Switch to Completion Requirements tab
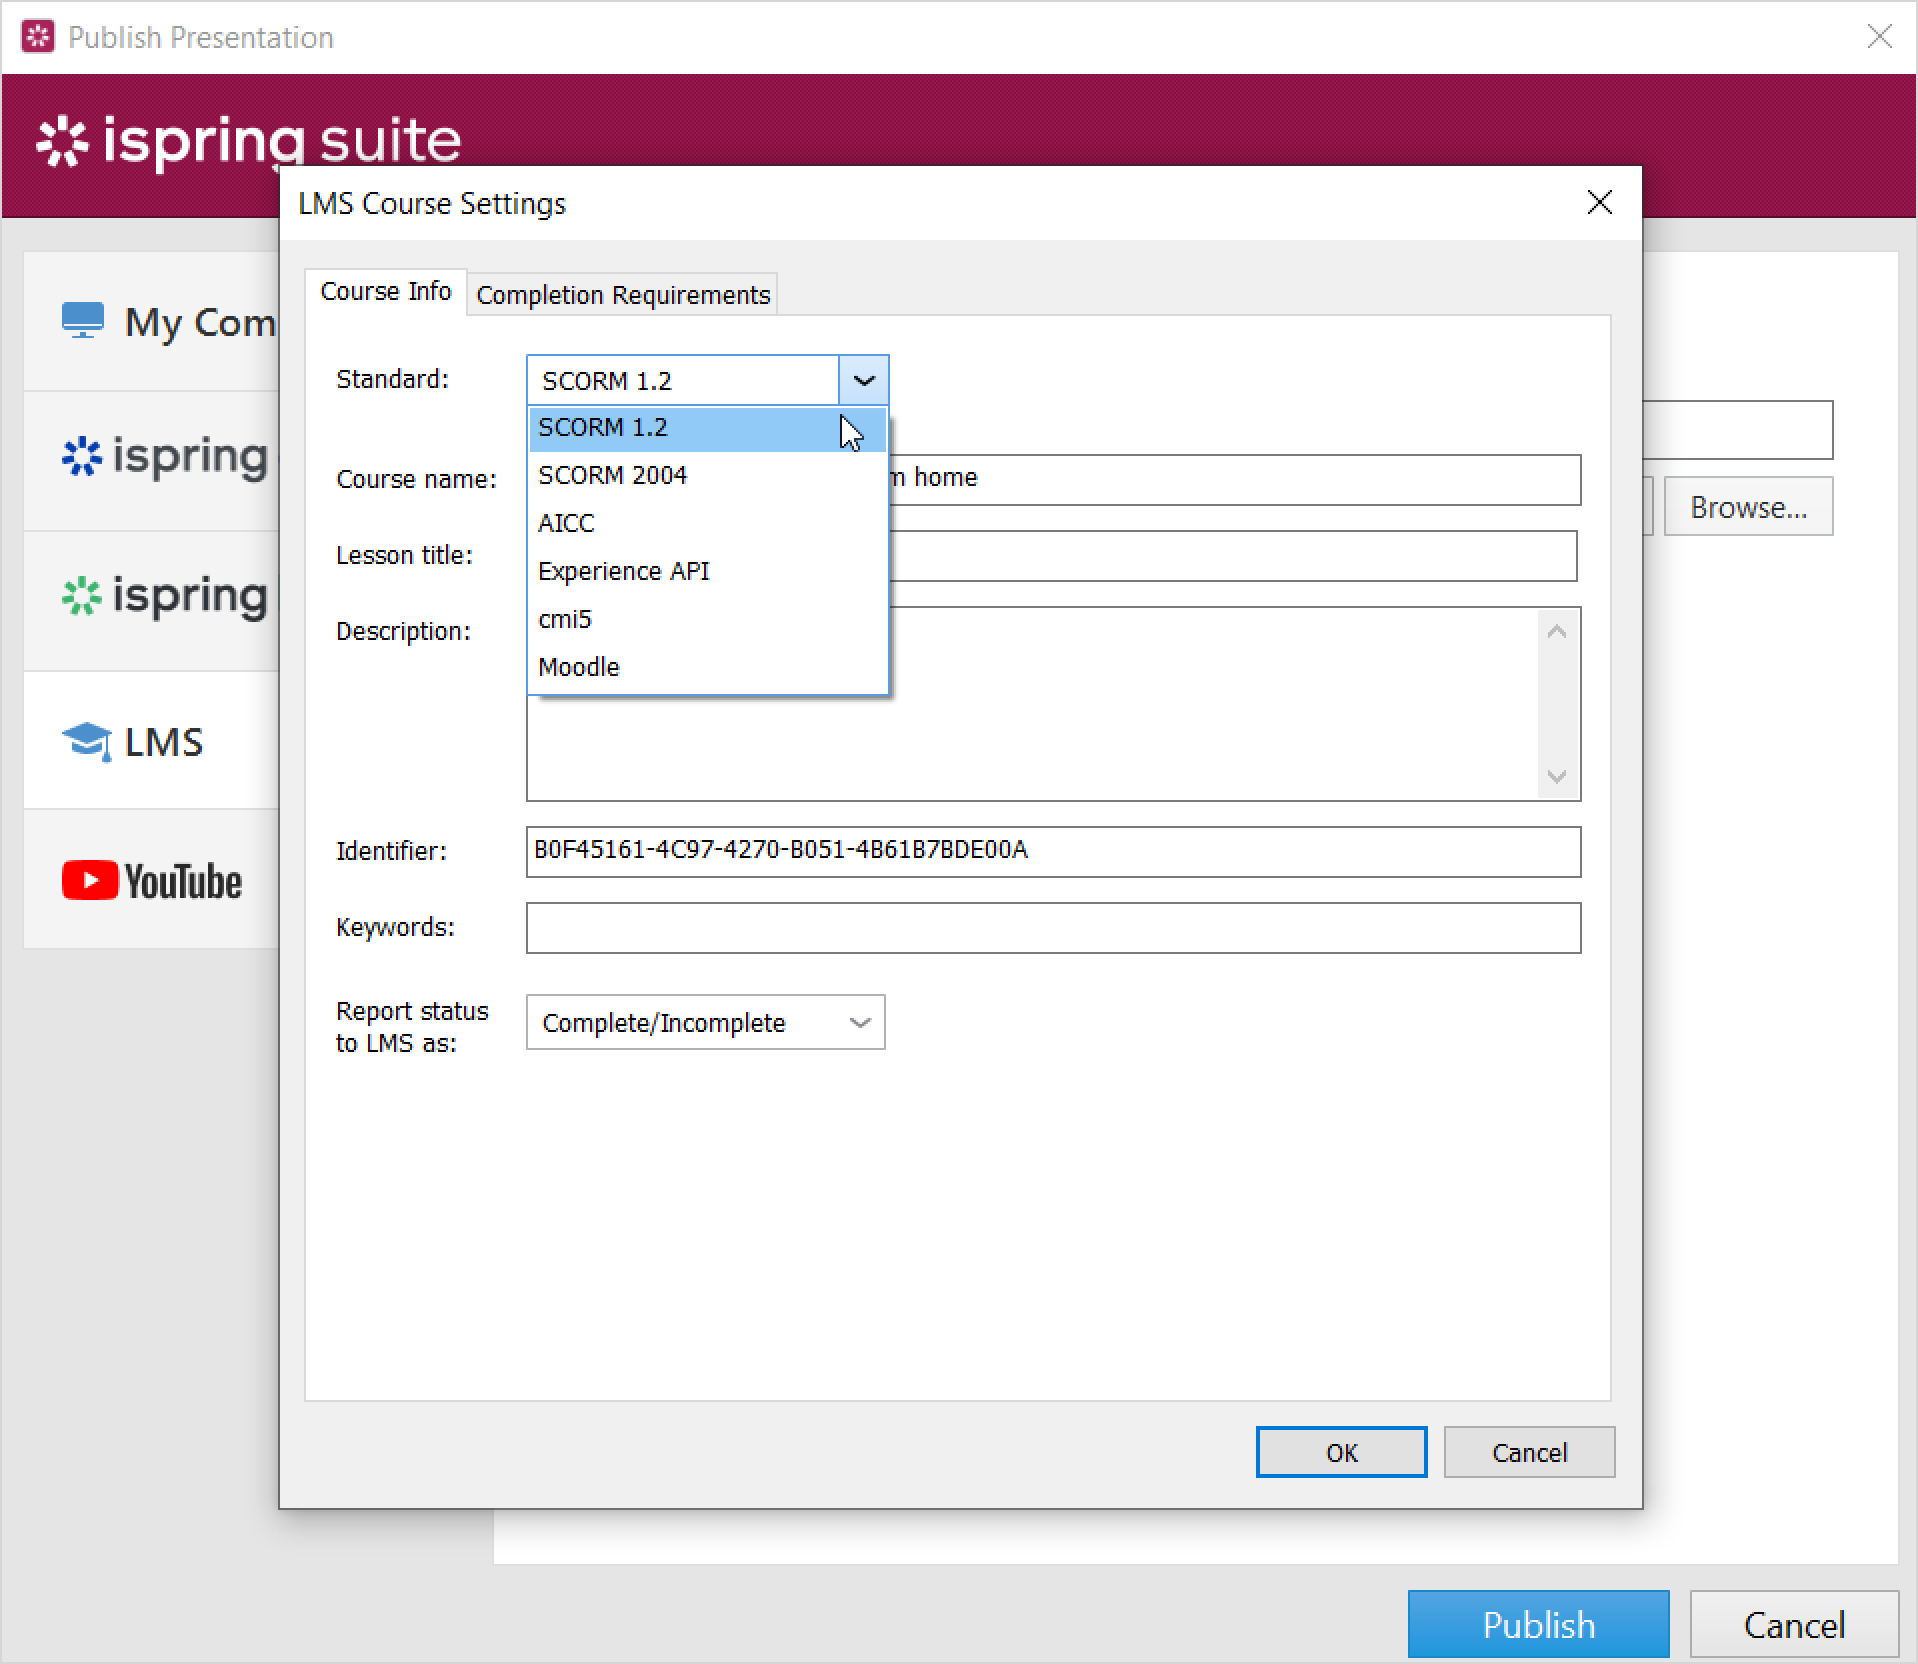 [622, 295]
